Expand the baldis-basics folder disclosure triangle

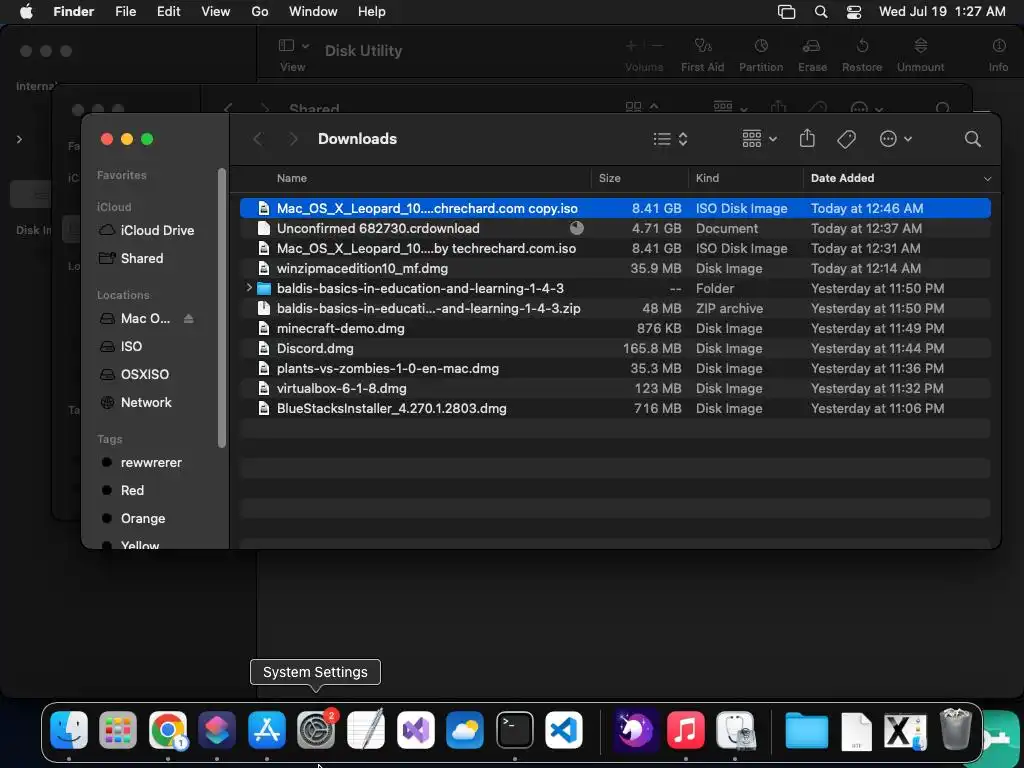pos(249,287)
